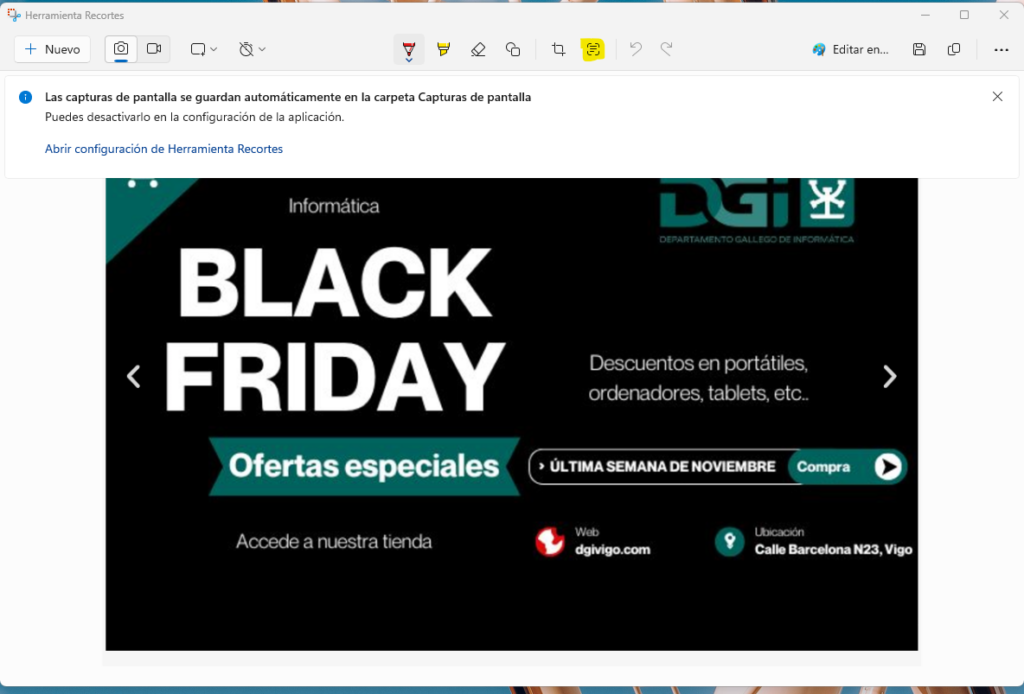Activate text actions extraction
This screenshot has width=1024, height=694.
(593, 48)
